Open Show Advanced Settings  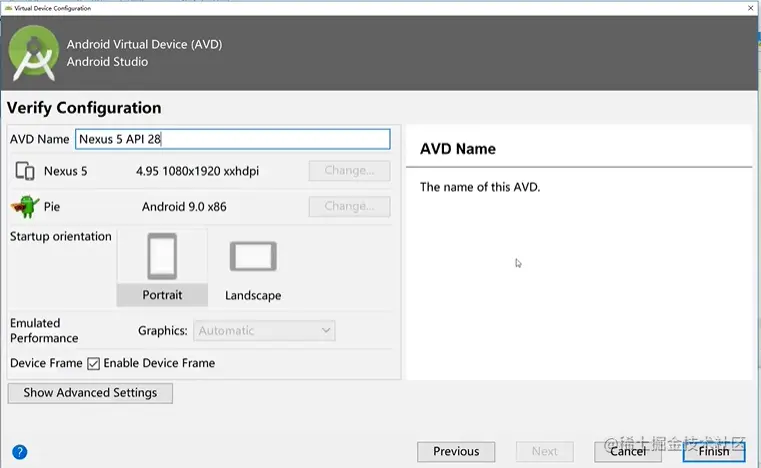pos(90,393)
